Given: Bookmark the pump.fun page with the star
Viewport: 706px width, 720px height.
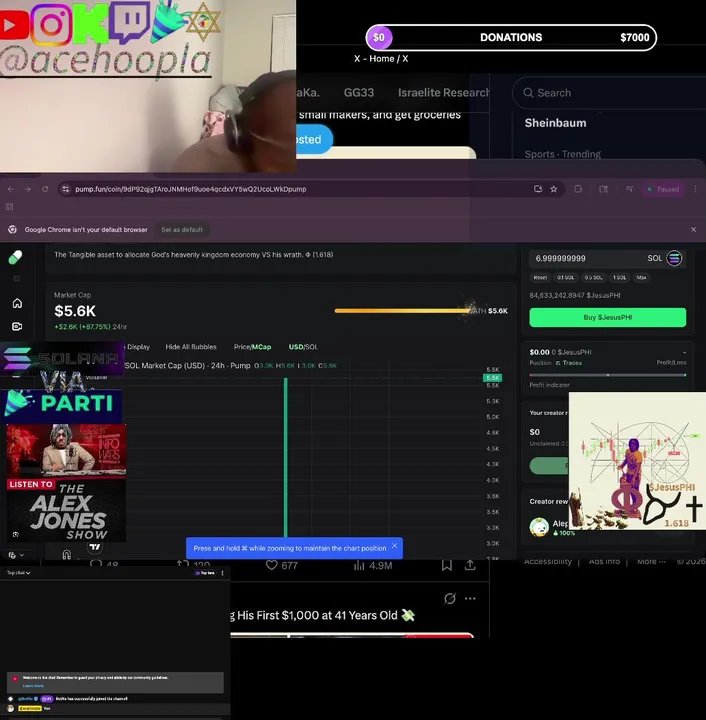Looking at the screenshot, I should tap(554, 189).
